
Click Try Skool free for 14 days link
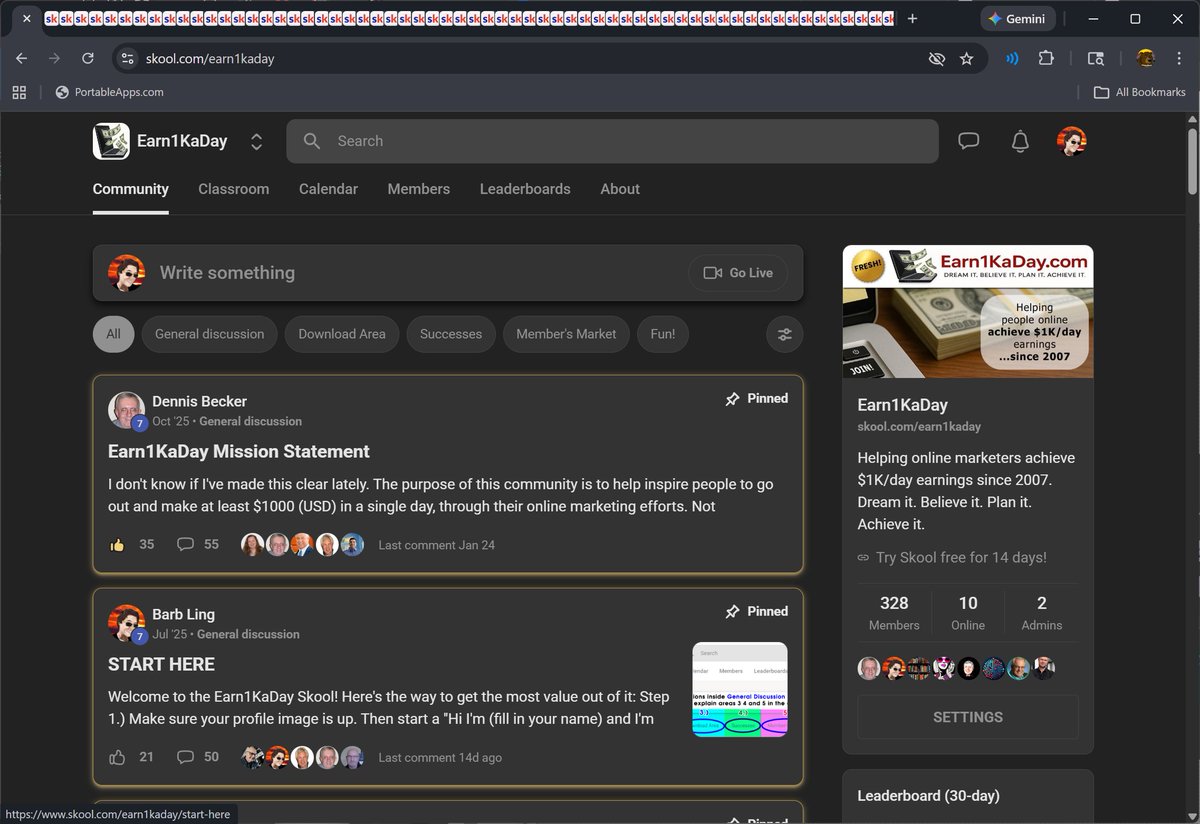[961, 558]
